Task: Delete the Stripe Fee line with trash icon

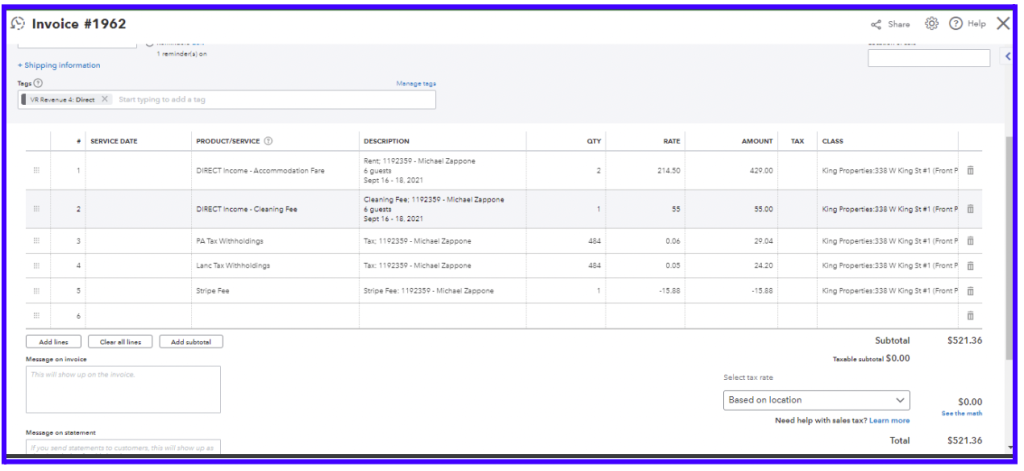Action: (x=970, y=290)
